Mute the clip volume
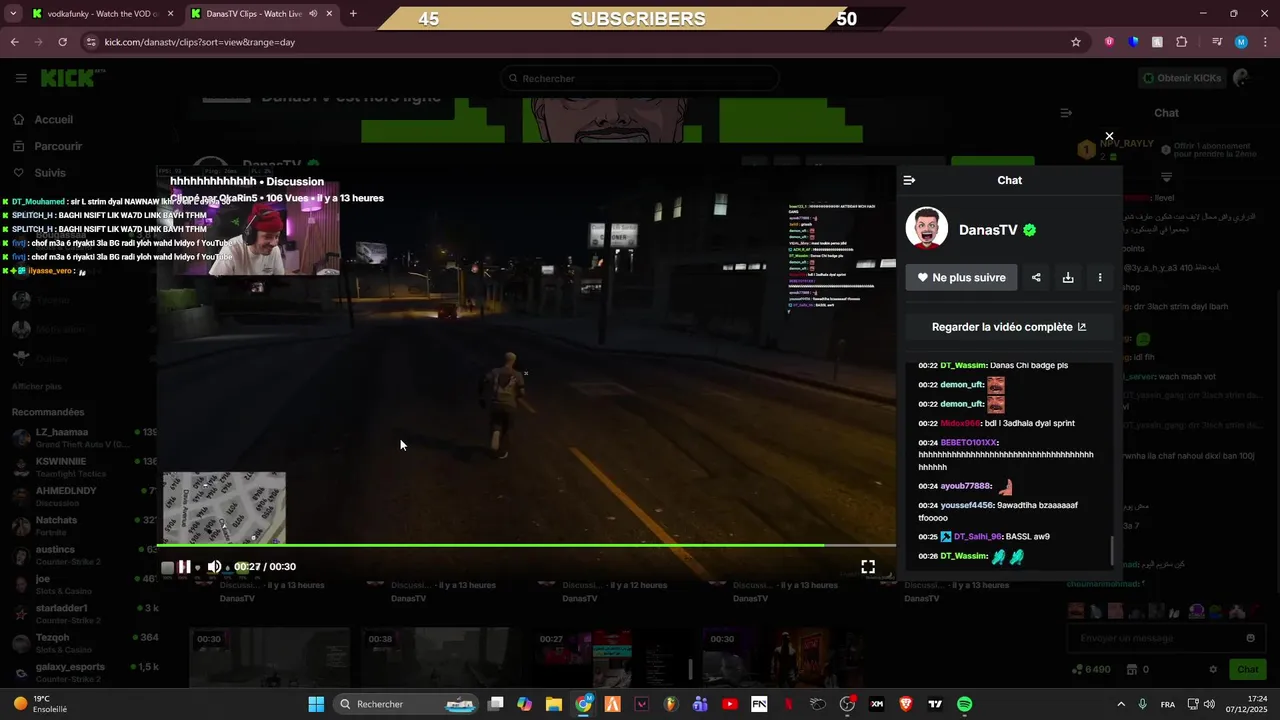 click(214, 567)
